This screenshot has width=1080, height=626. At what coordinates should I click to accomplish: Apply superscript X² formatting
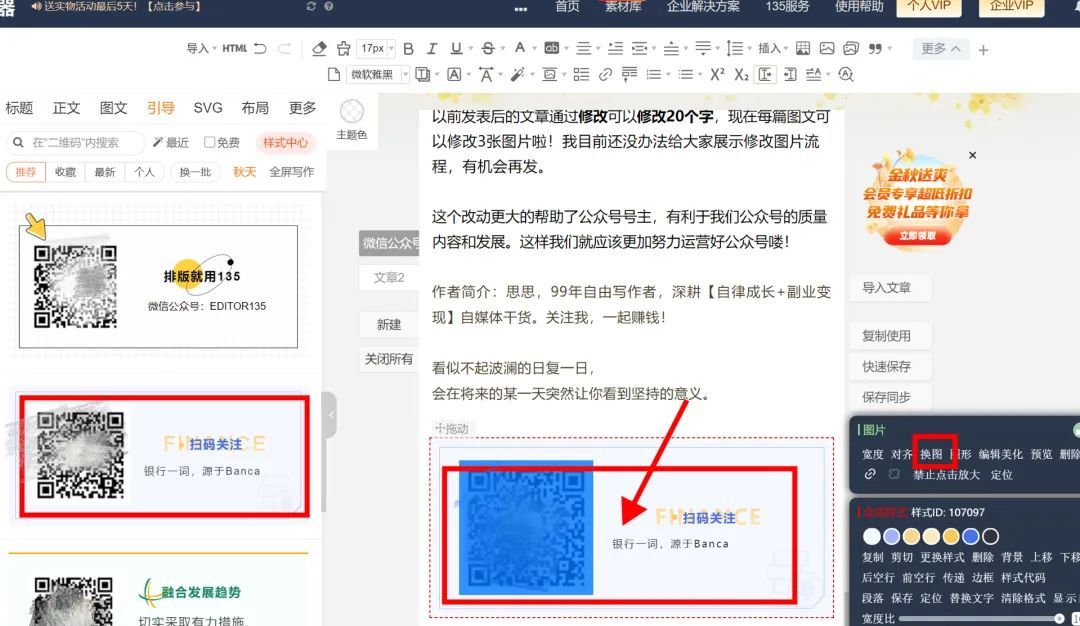coord(717,74)
